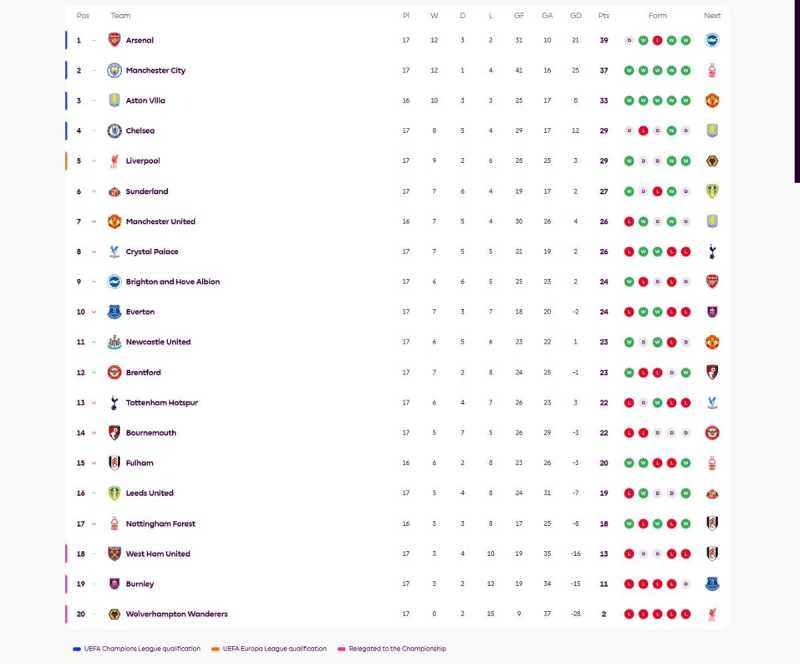Select Everton's badge in Burnley's Next column
Screen dimensions: 800x664
(712, 584)
